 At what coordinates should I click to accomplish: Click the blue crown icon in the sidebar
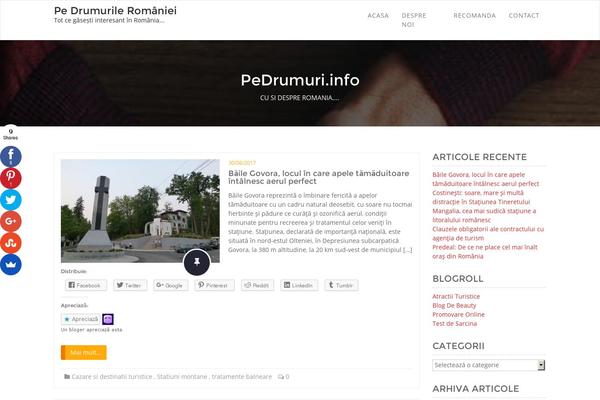click(11, 264)
